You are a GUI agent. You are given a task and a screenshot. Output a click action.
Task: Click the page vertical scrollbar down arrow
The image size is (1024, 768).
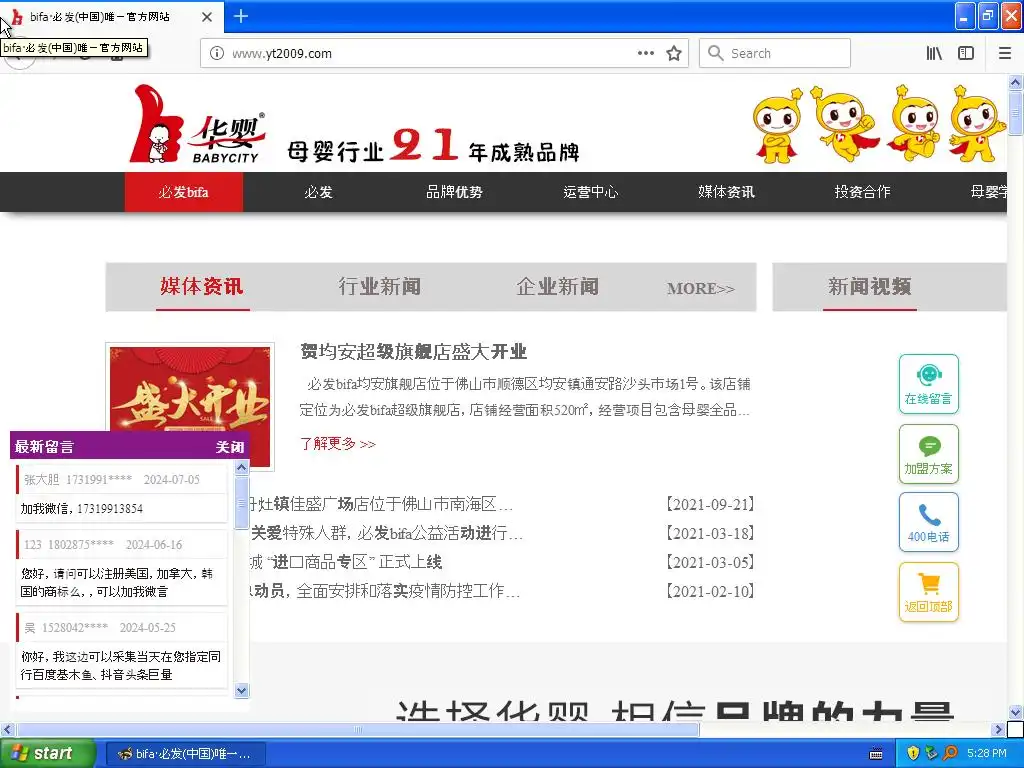click(1016, 712)
